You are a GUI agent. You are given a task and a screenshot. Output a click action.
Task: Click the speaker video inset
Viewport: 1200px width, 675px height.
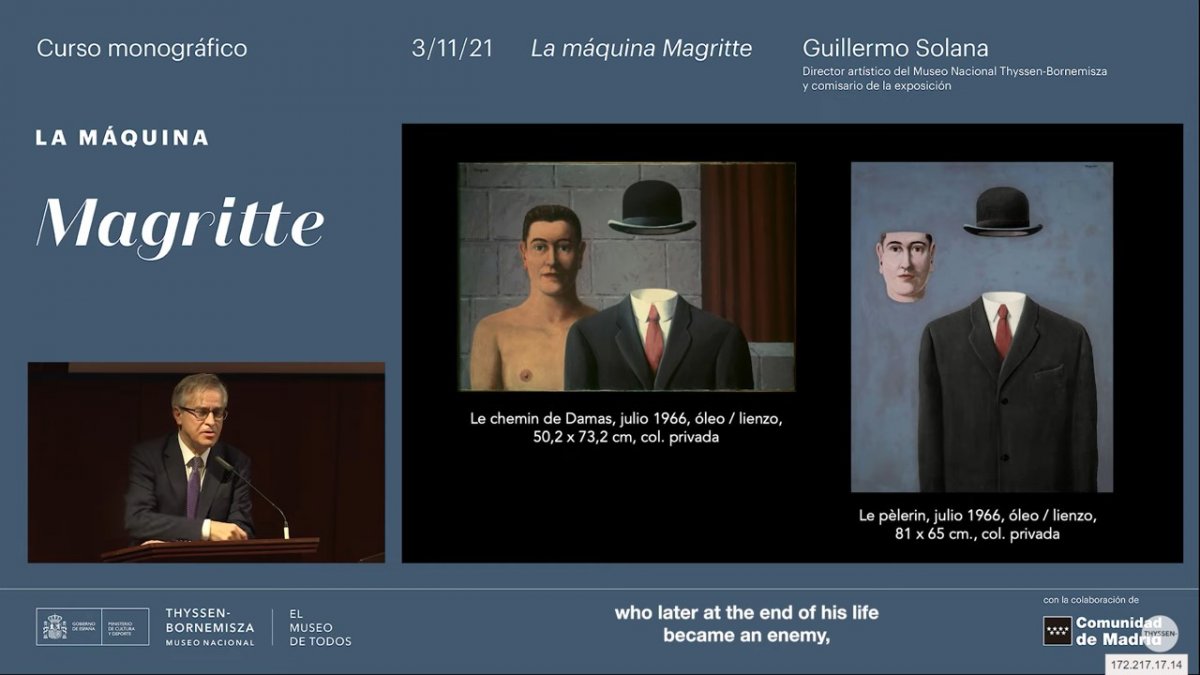(x=206, y=462)
